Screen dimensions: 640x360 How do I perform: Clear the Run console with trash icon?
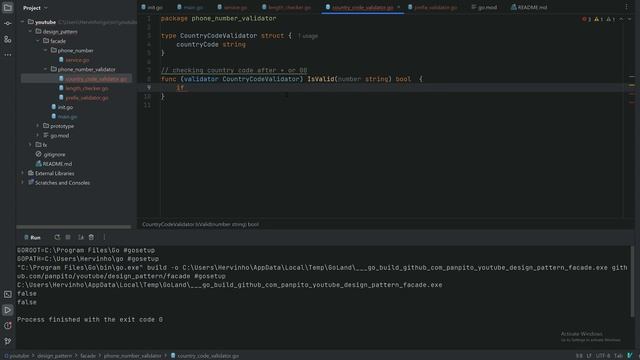click(x=91, y=237)
